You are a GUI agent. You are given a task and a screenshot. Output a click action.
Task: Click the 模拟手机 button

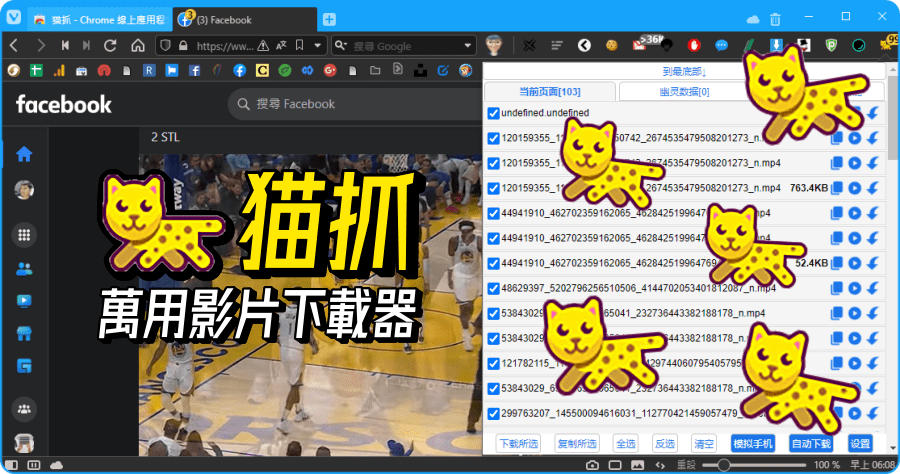pyautogui.click(x=753, y=444)
